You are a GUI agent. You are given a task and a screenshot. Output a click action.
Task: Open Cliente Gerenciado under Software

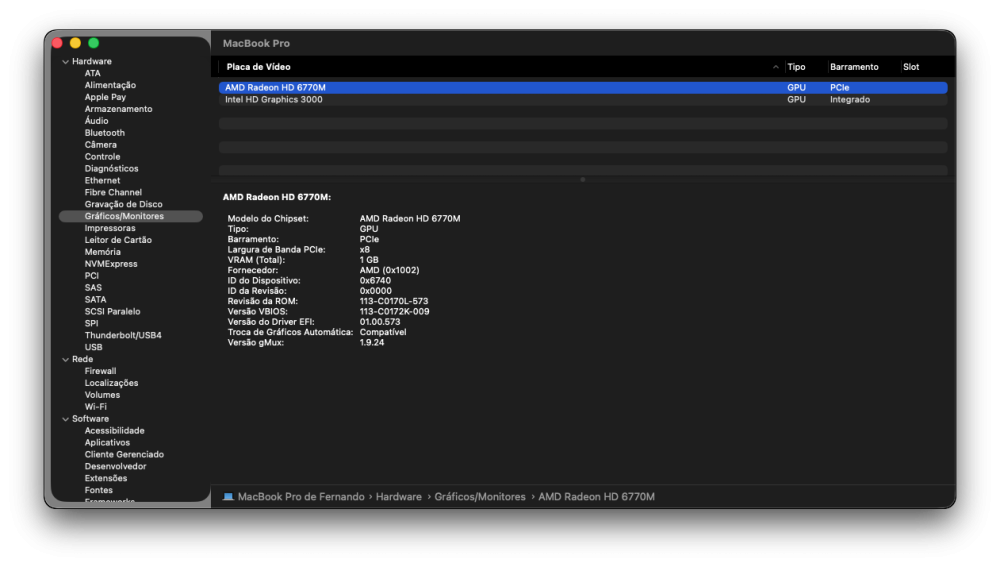click(124, 455)
